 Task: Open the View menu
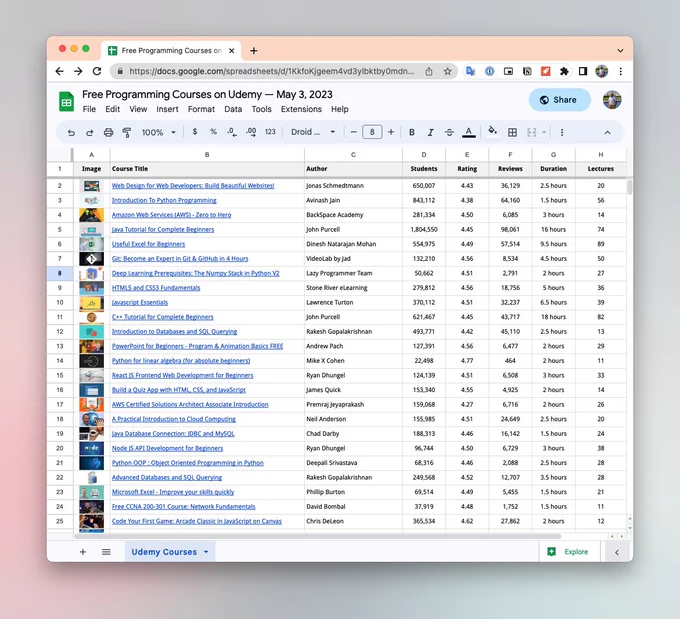tap(138, 109)
